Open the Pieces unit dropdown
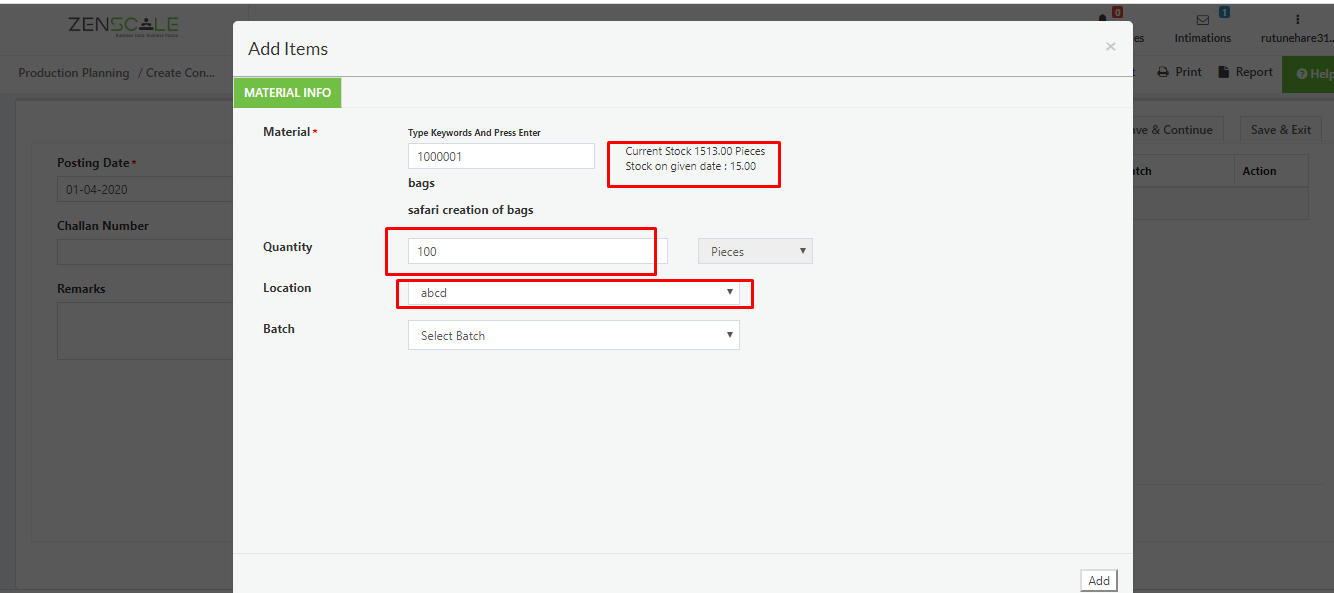Screen dimensions: 1334x593 755,251
